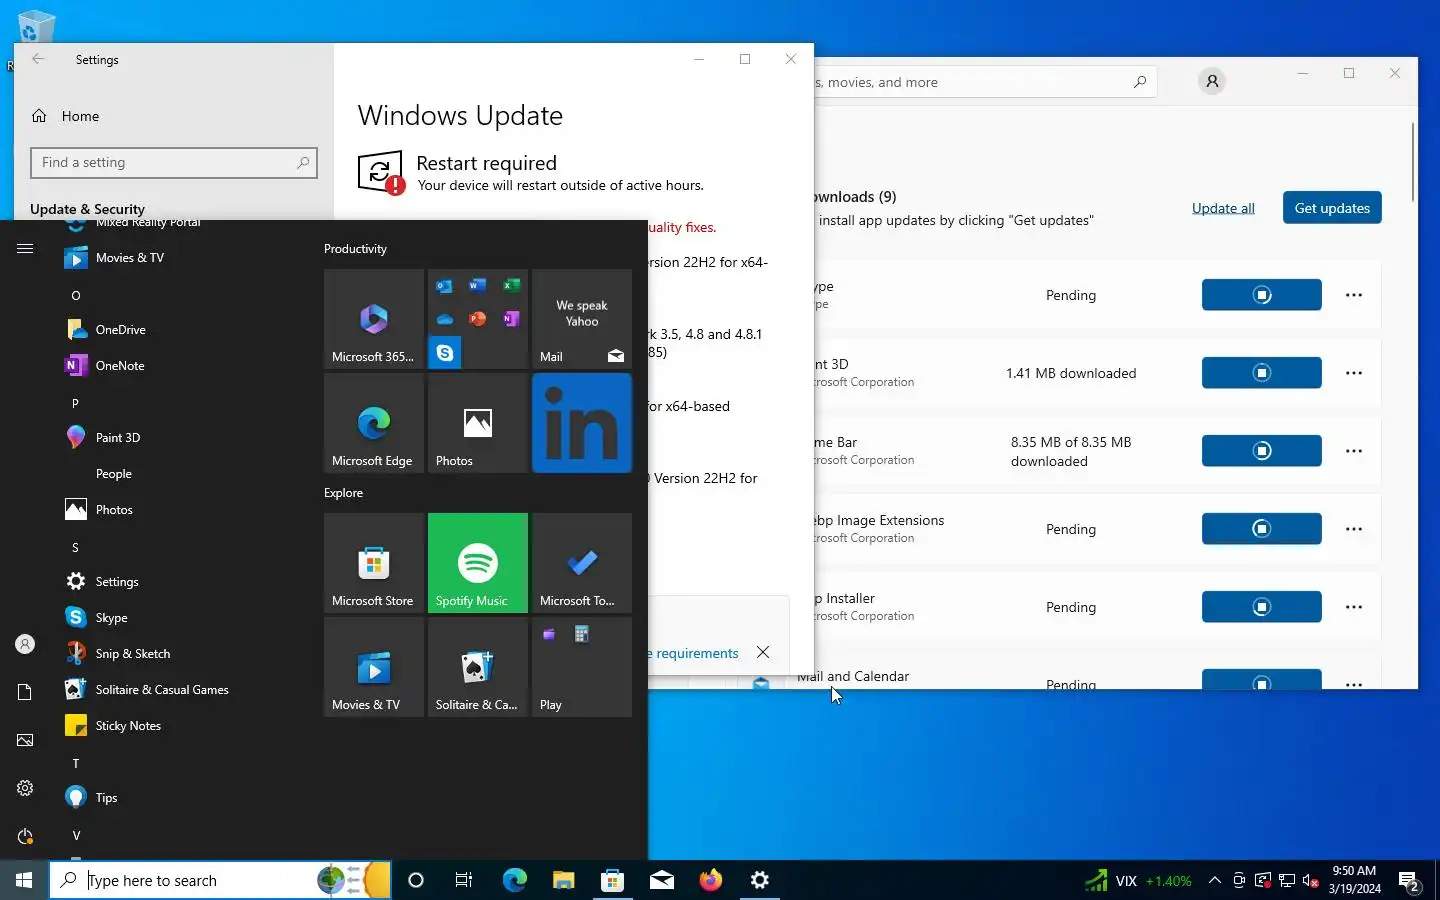The image size is (1440, 900).
Task: Expand the Start menu hamburger button
Action: tap(25, 249)
